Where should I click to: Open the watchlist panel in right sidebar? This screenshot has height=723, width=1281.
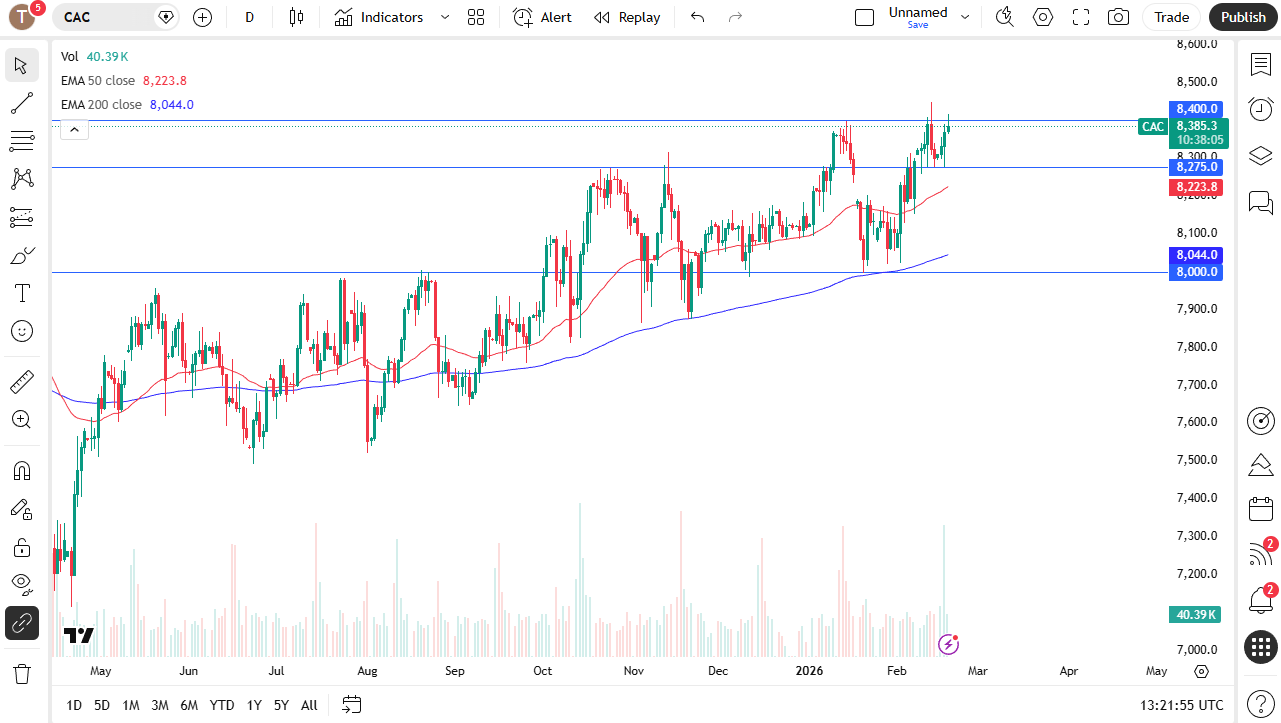point(1260,64)
